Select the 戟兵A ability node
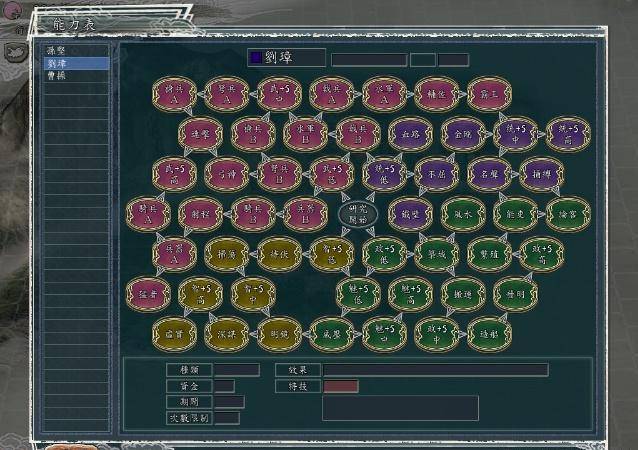Viewport: 638px width, 450px height. 332,94
